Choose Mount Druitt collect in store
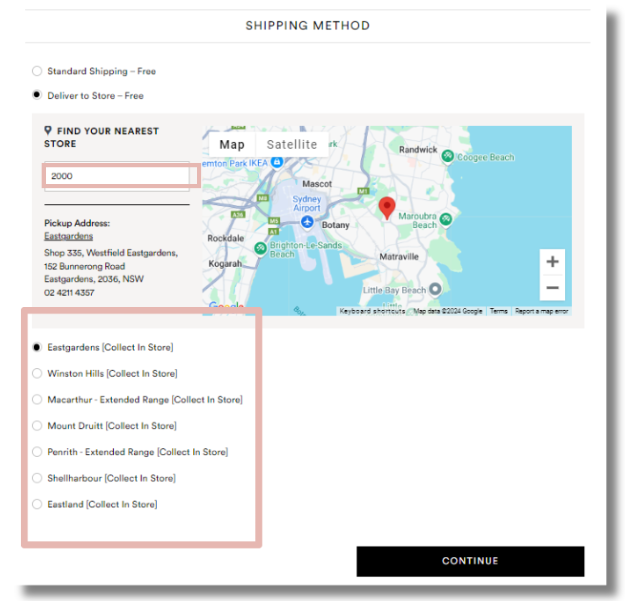 coord(37,426)
